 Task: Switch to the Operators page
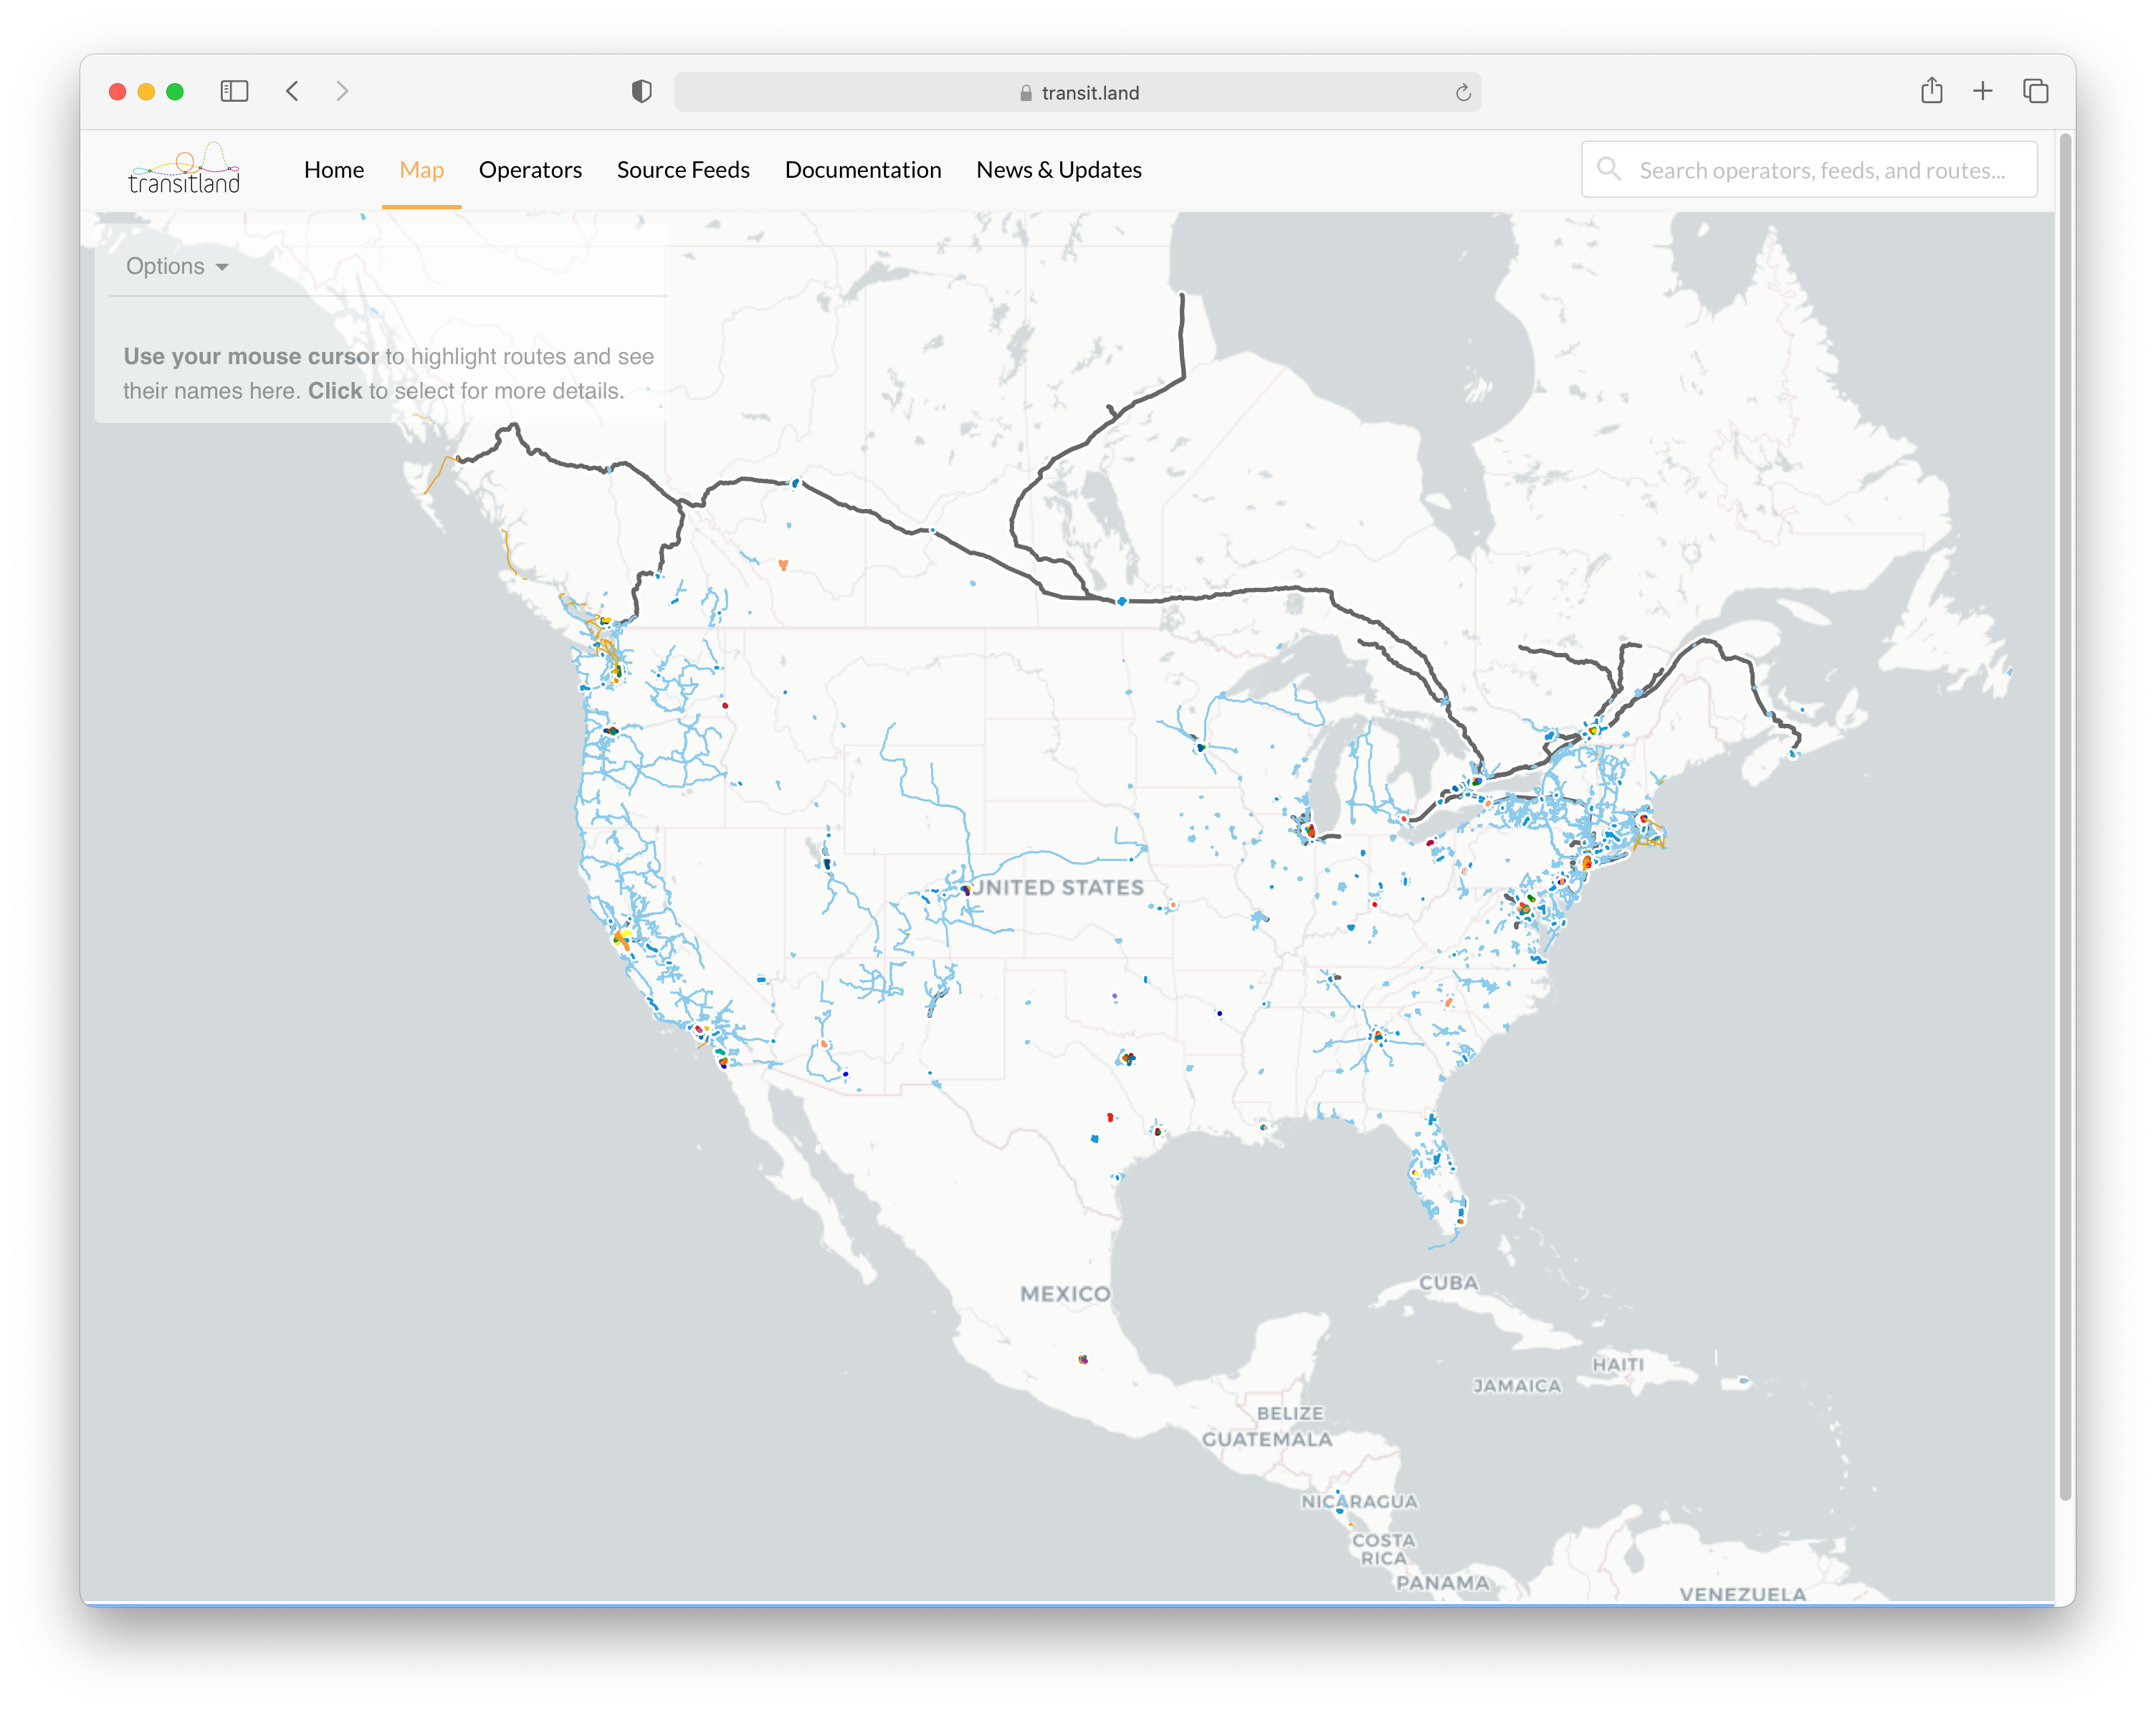[x=530, y=170]
